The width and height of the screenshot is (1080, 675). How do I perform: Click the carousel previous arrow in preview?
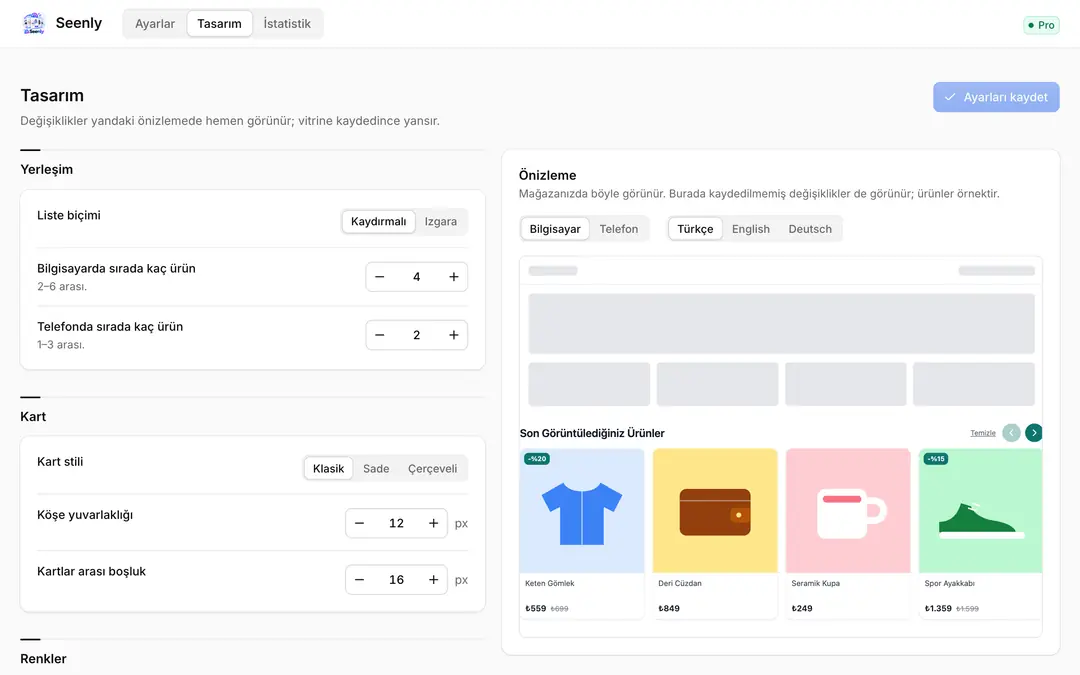tap(1011, 433)
